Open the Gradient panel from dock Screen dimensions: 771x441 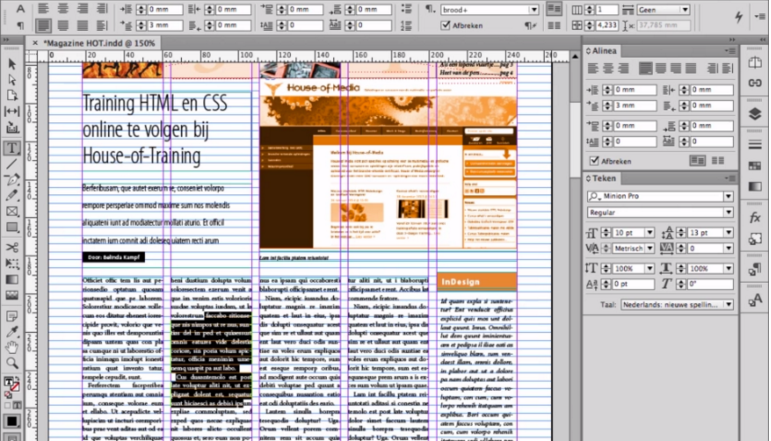click(x=755, y=186)
